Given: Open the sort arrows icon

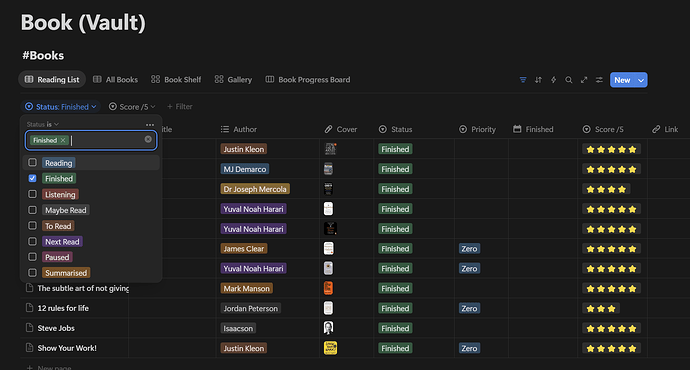Looking at the screenshot, I should pos(538,80).
